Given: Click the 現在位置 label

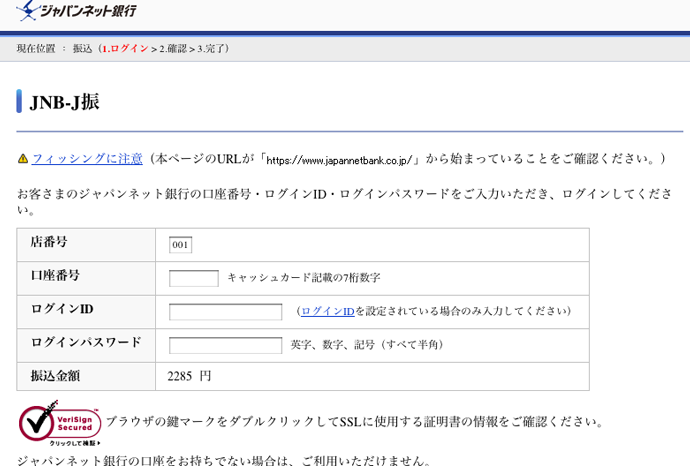Looking at the screenshot, I should point(36,48).
